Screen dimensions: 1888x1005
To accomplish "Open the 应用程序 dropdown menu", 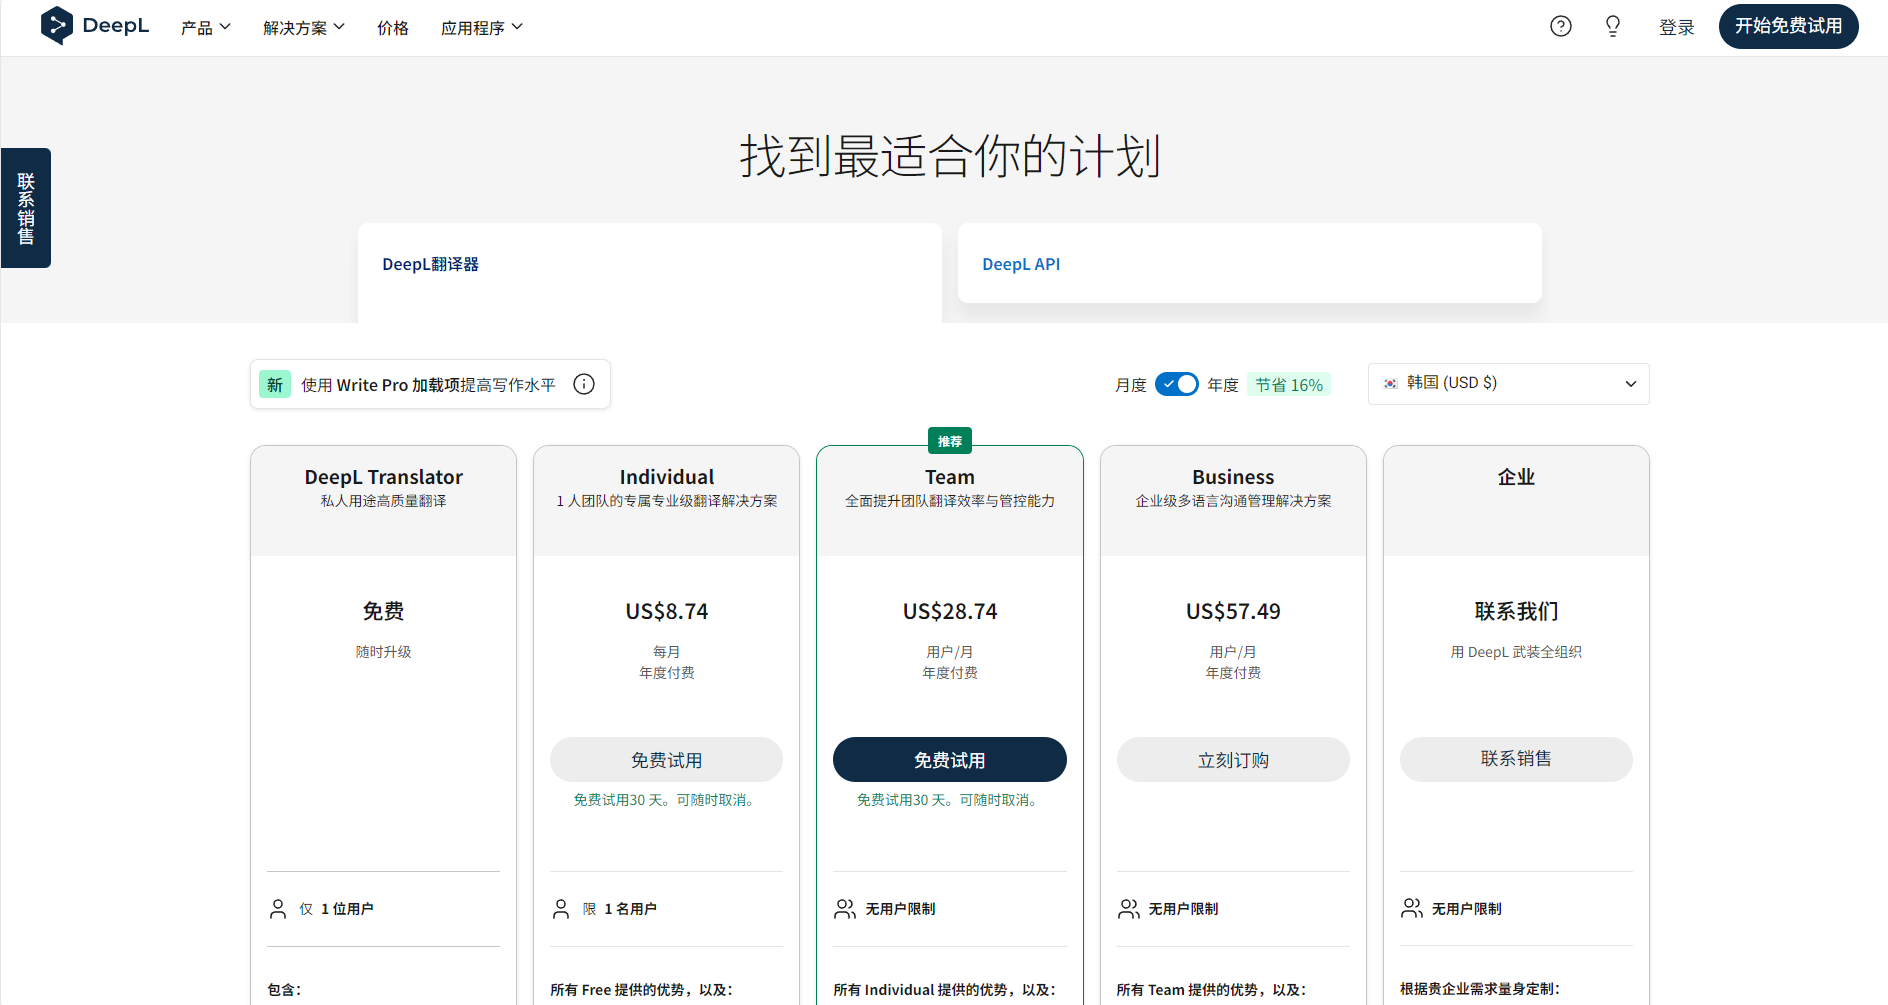I will click(x=482, y=27).
